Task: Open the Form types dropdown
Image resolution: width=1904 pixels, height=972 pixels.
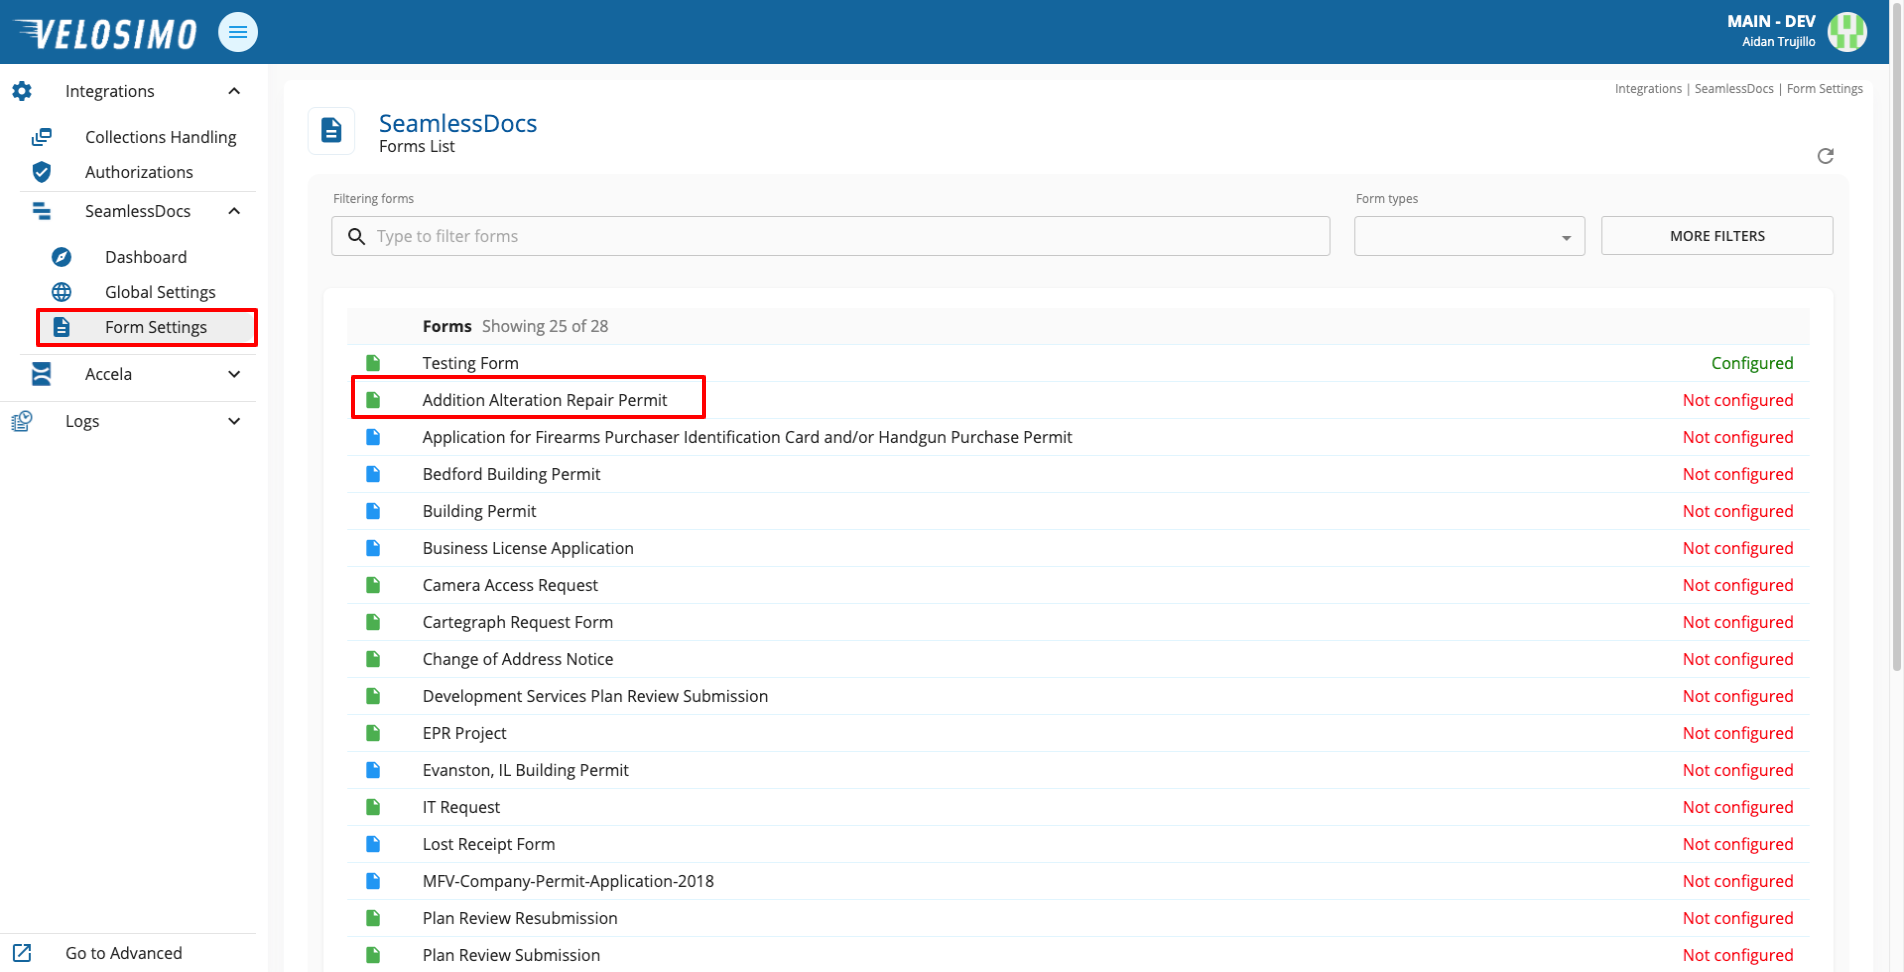Action: (x=1469, y=236)
